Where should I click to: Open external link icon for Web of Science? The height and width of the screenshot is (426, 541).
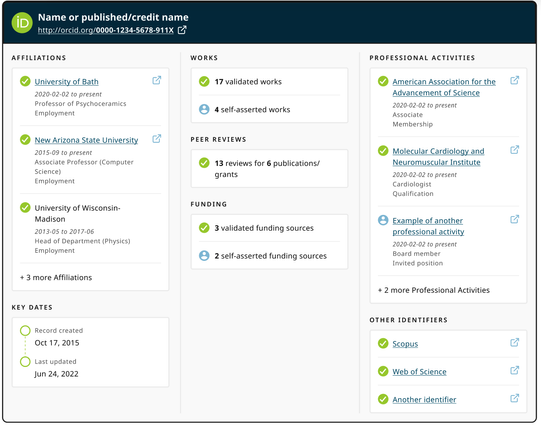[x=514, y=370]
